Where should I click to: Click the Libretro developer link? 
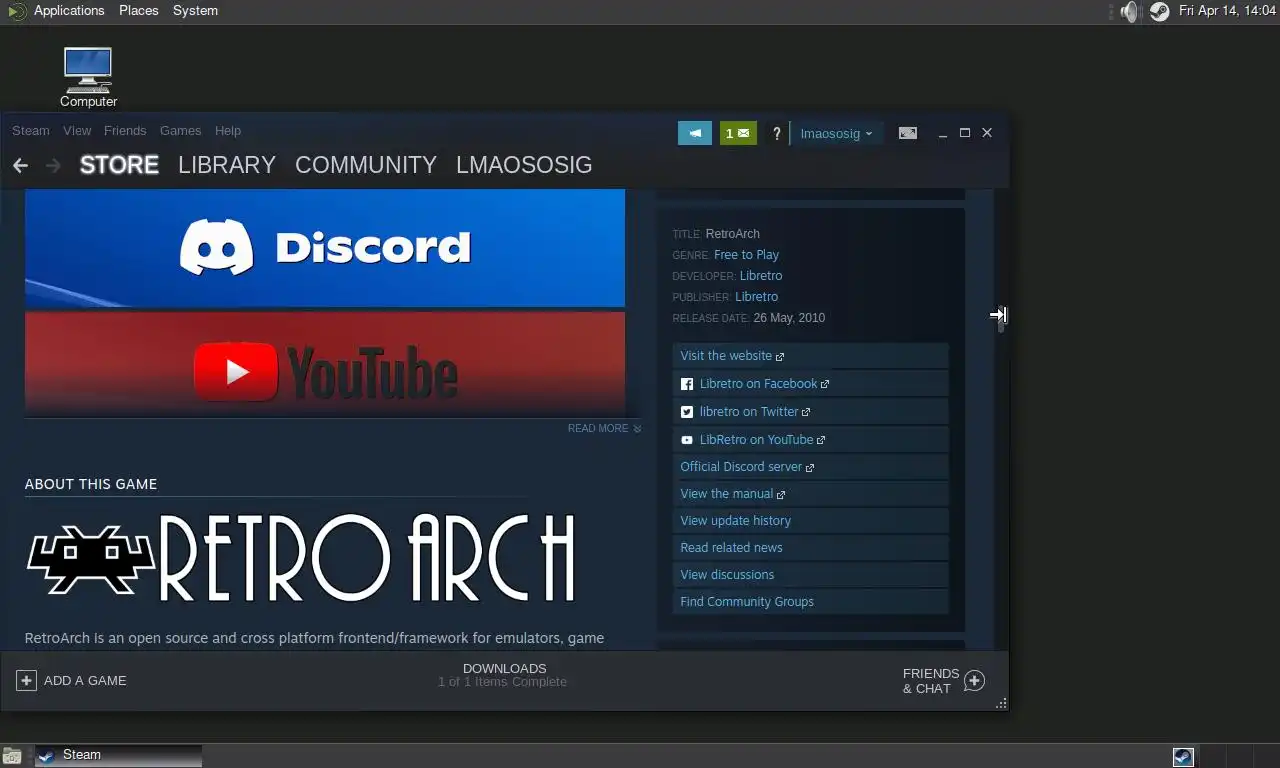pos(761,276)
